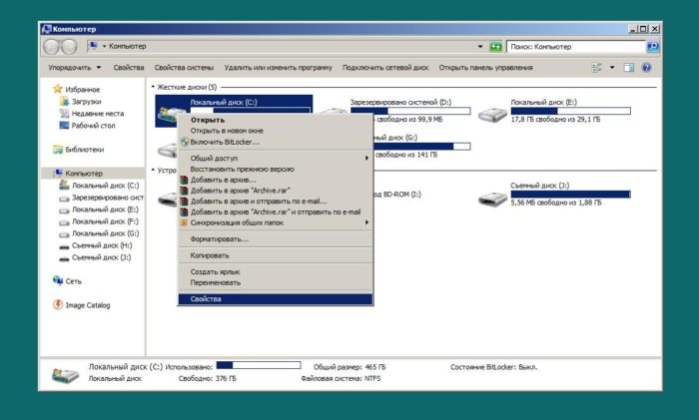
Task: Click the search magnifier icon
Action: click(653, 46)
